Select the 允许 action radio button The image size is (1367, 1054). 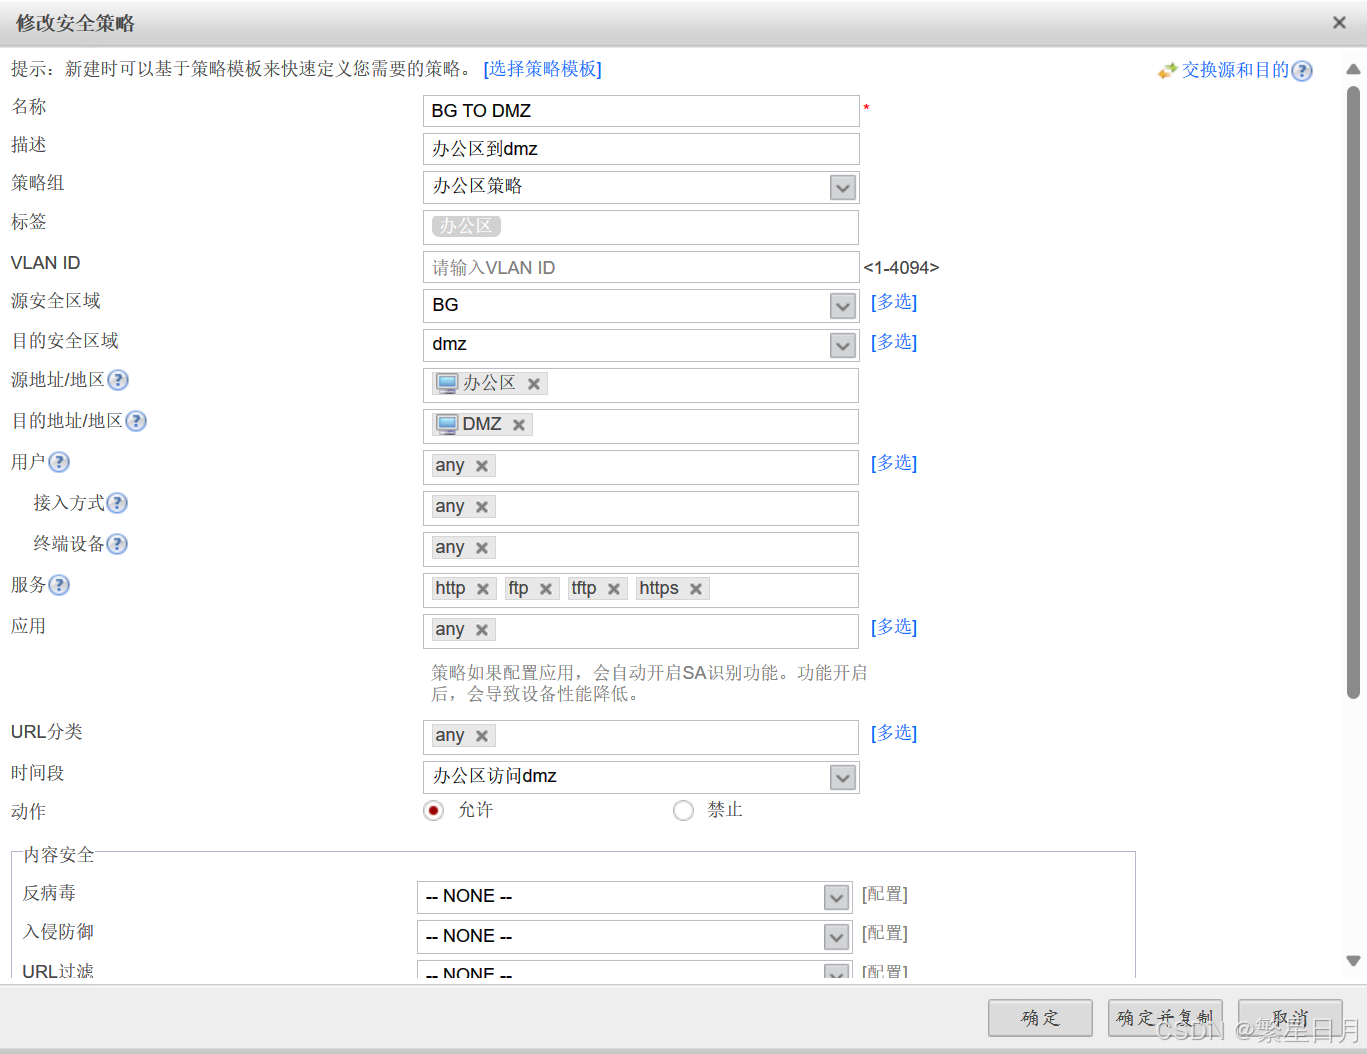pyautogui.click(x=433, y=810)
